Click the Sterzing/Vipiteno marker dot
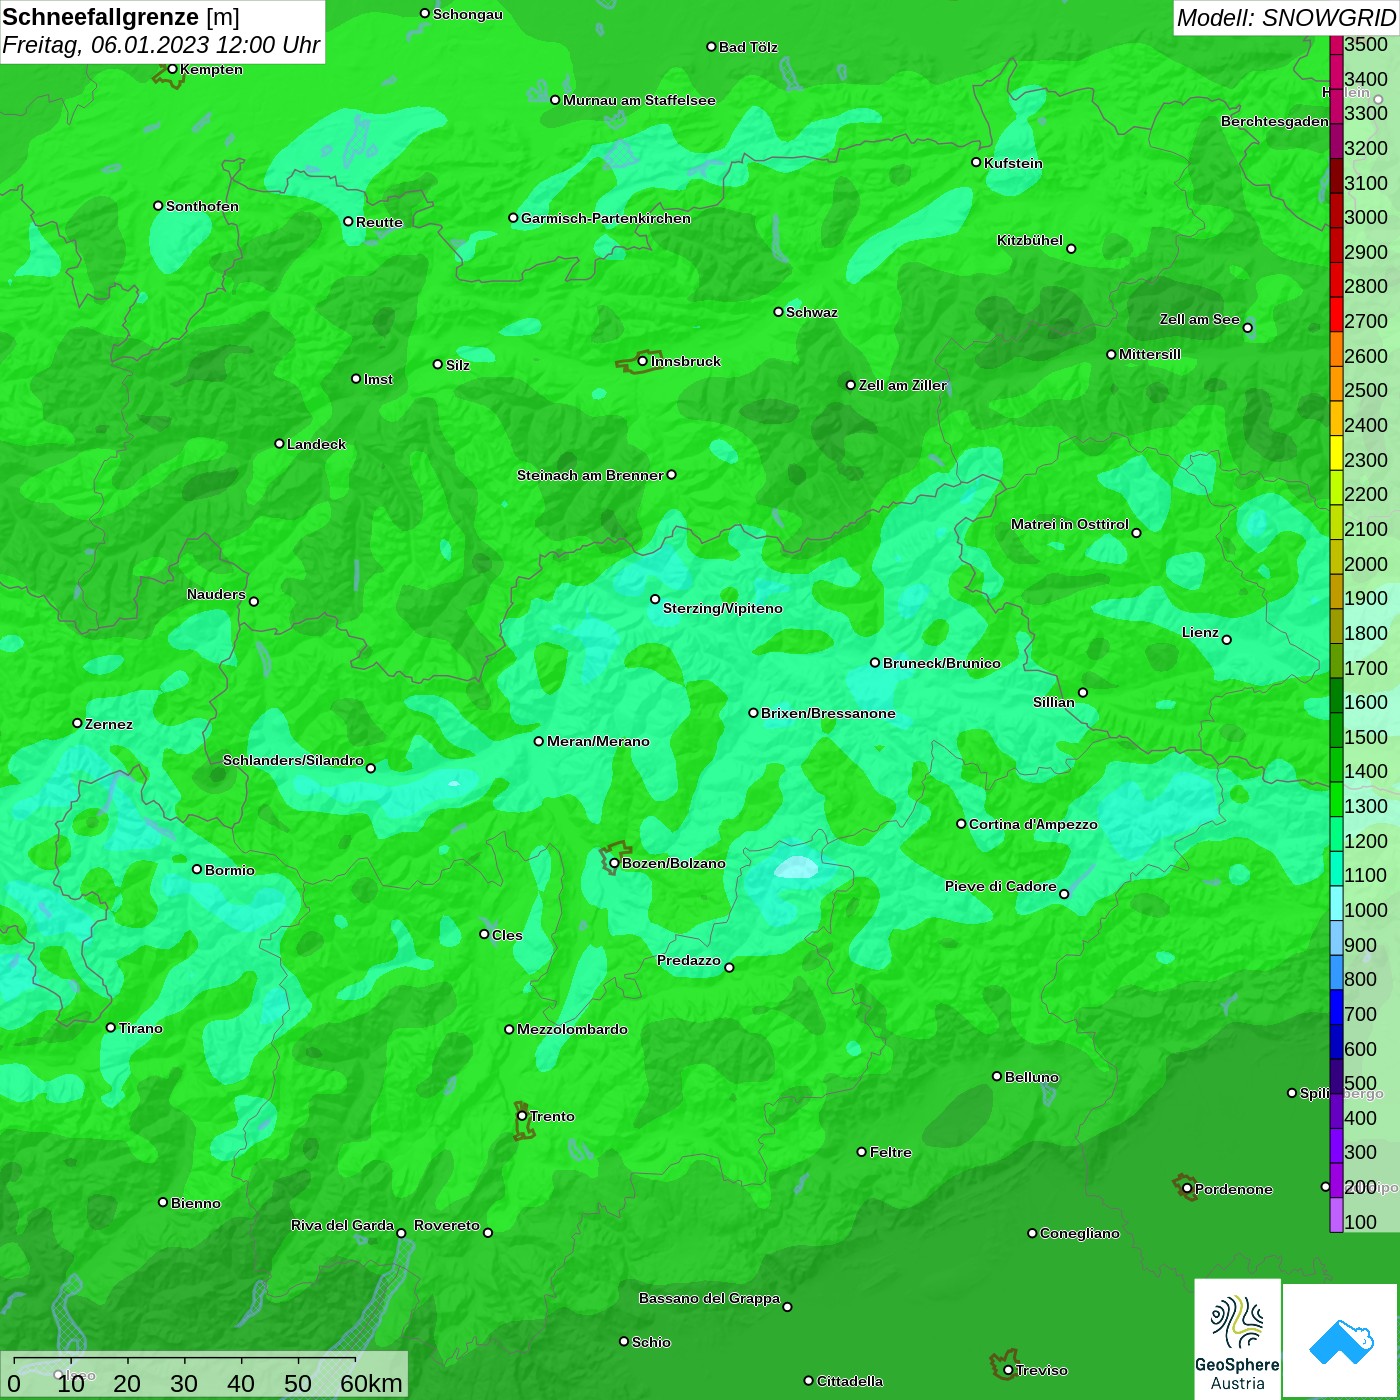 click(655, 599)
